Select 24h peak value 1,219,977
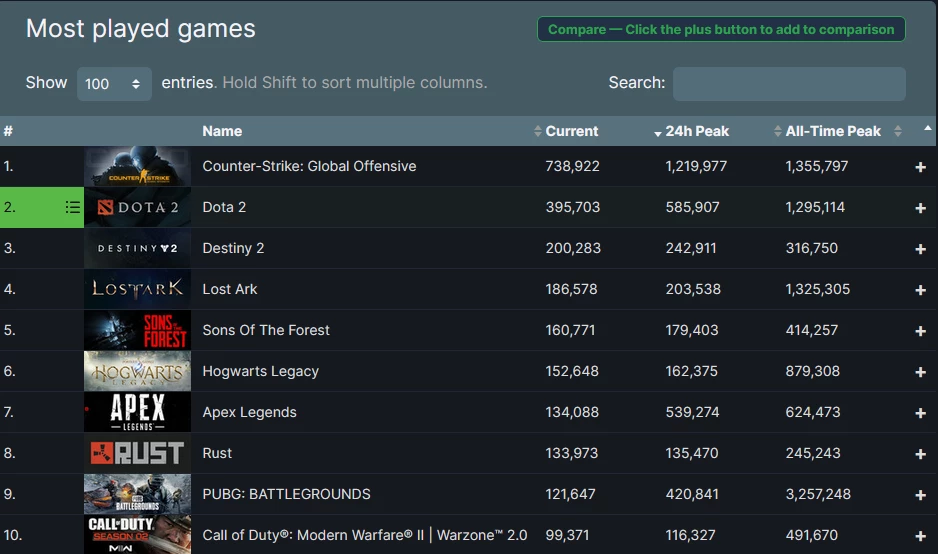 (696, 166)
